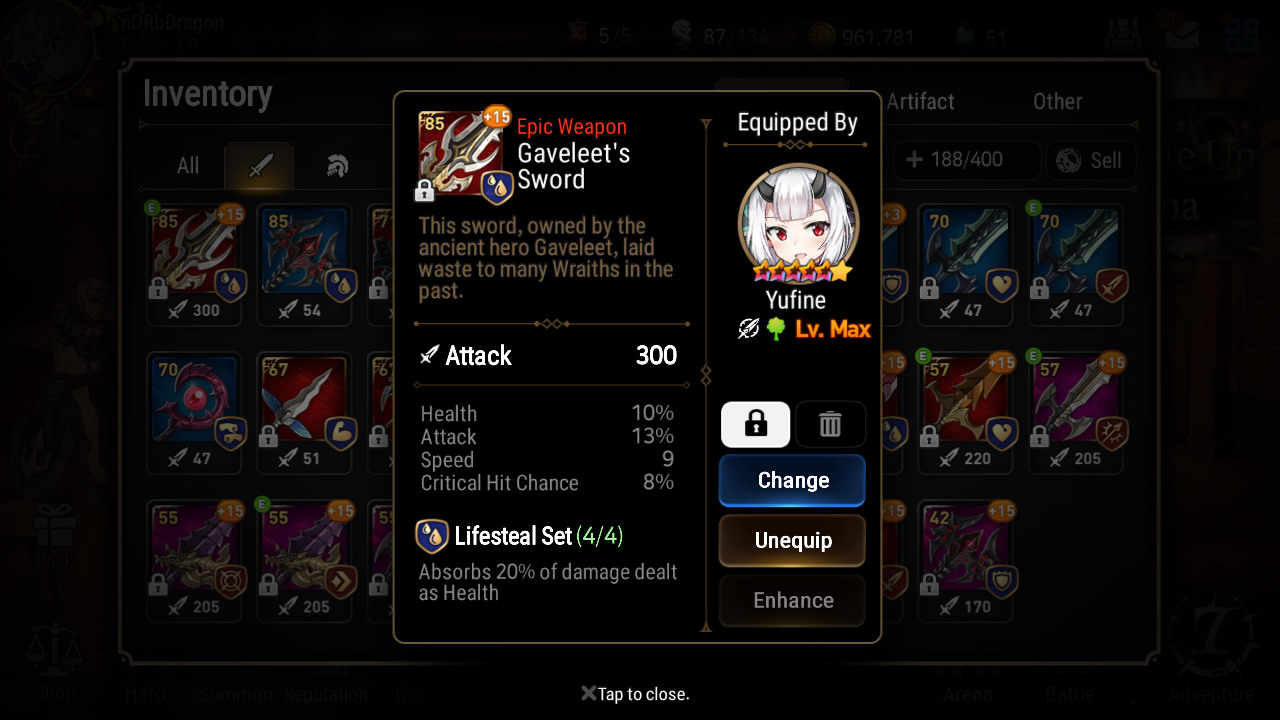
Task: Tap the X Tap to close label
Action: coord(635,694)
